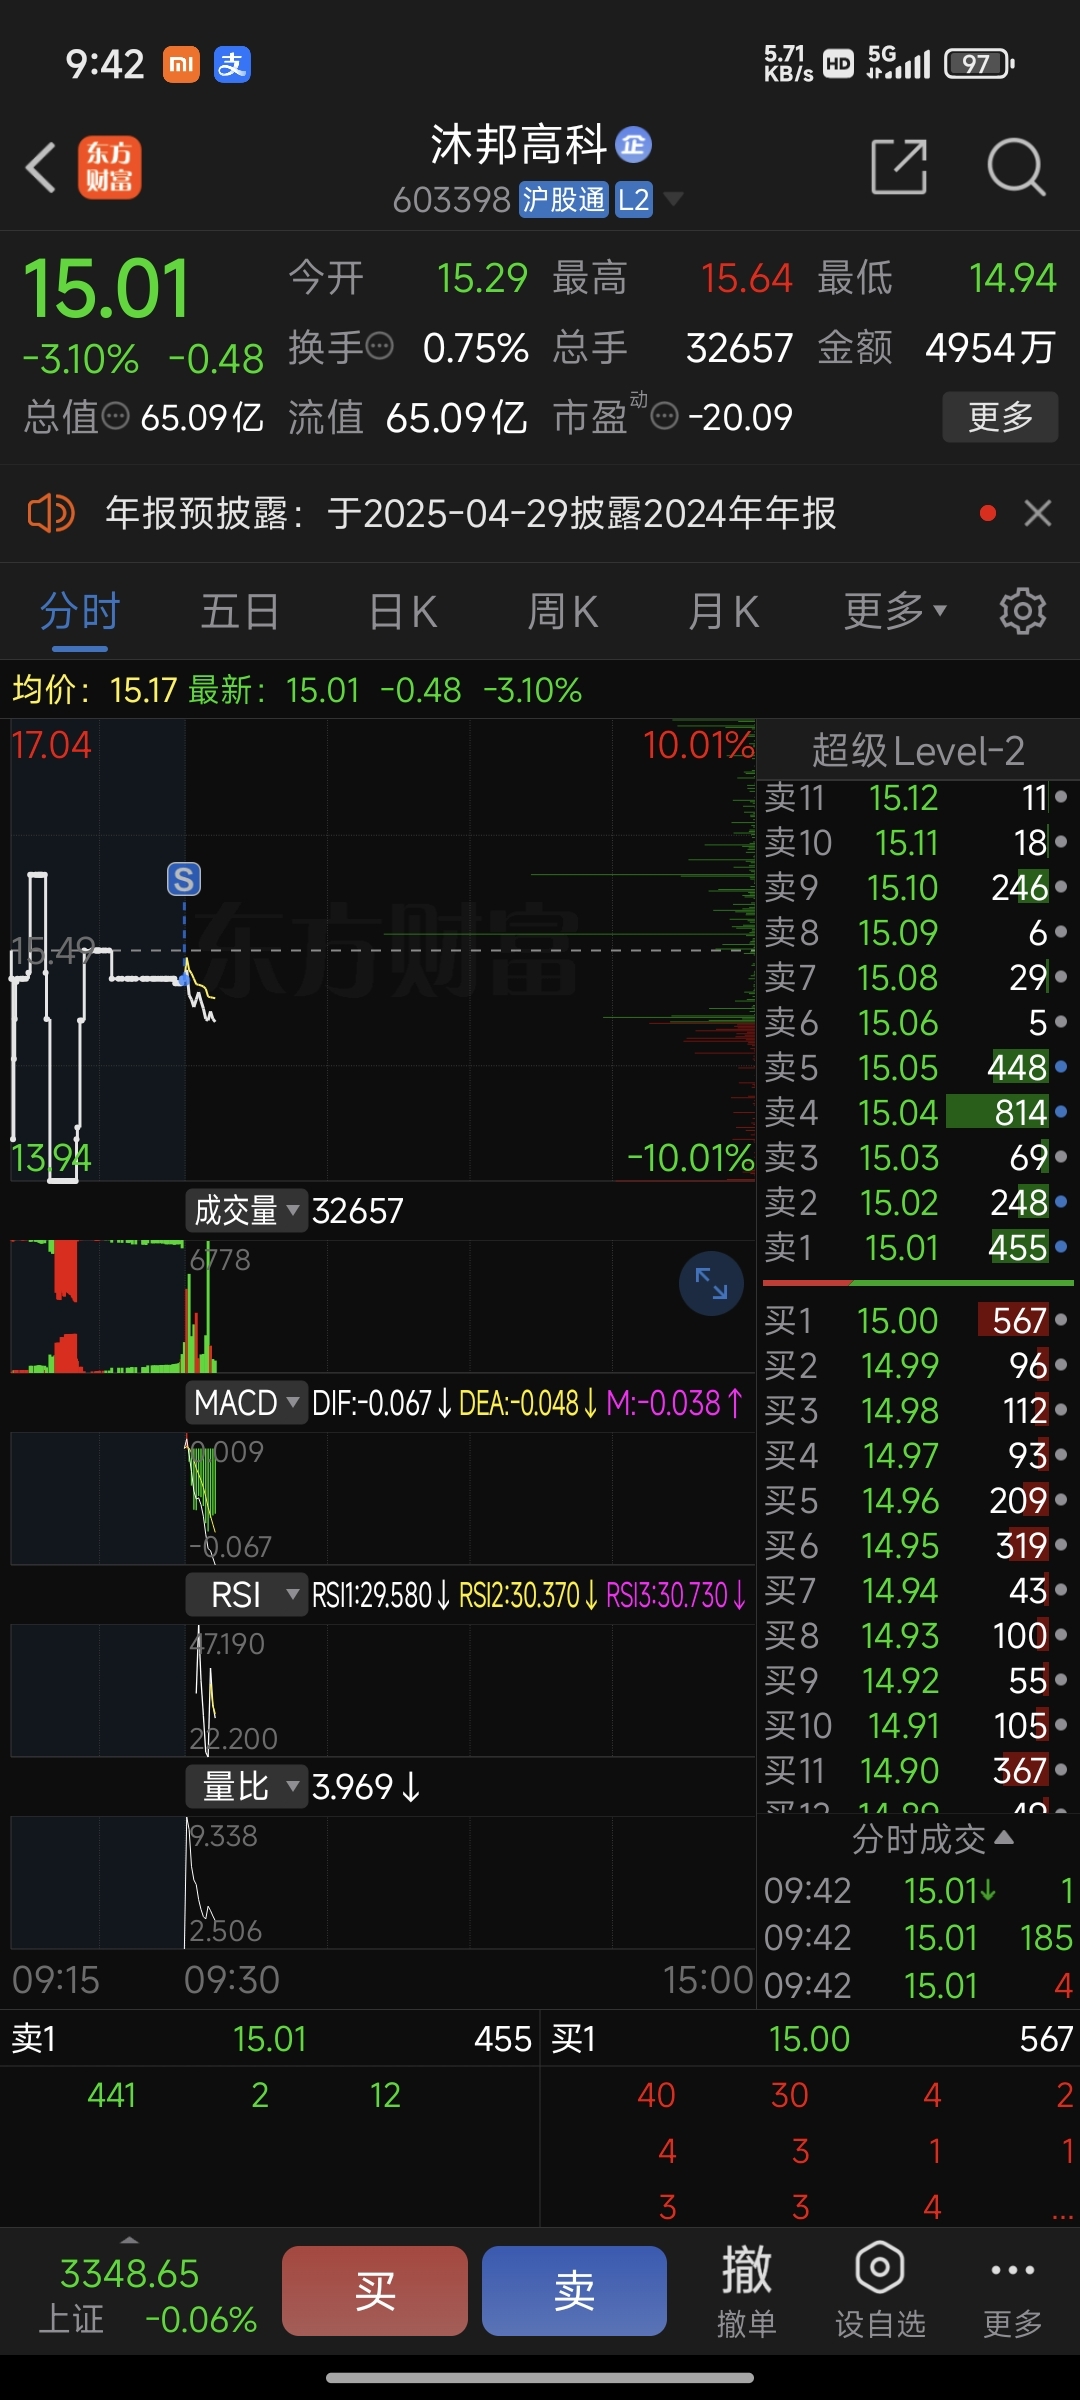Tap the dot beside 卖11 row
The height and width of the screenshot is (2400, 1080).
tap(1061, 797)
